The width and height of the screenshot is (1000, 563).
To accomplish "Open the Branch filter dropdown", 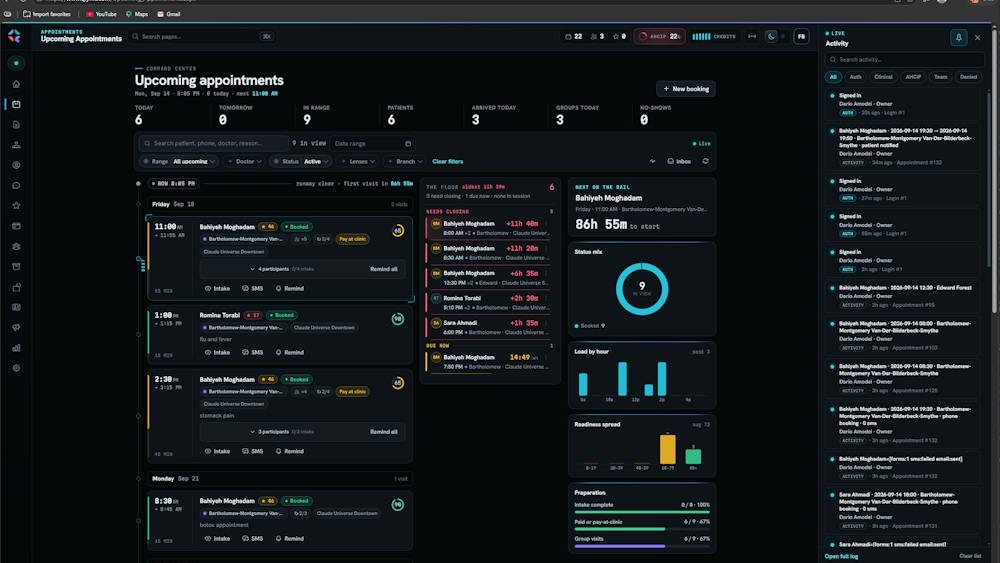I will click(405, 161).
